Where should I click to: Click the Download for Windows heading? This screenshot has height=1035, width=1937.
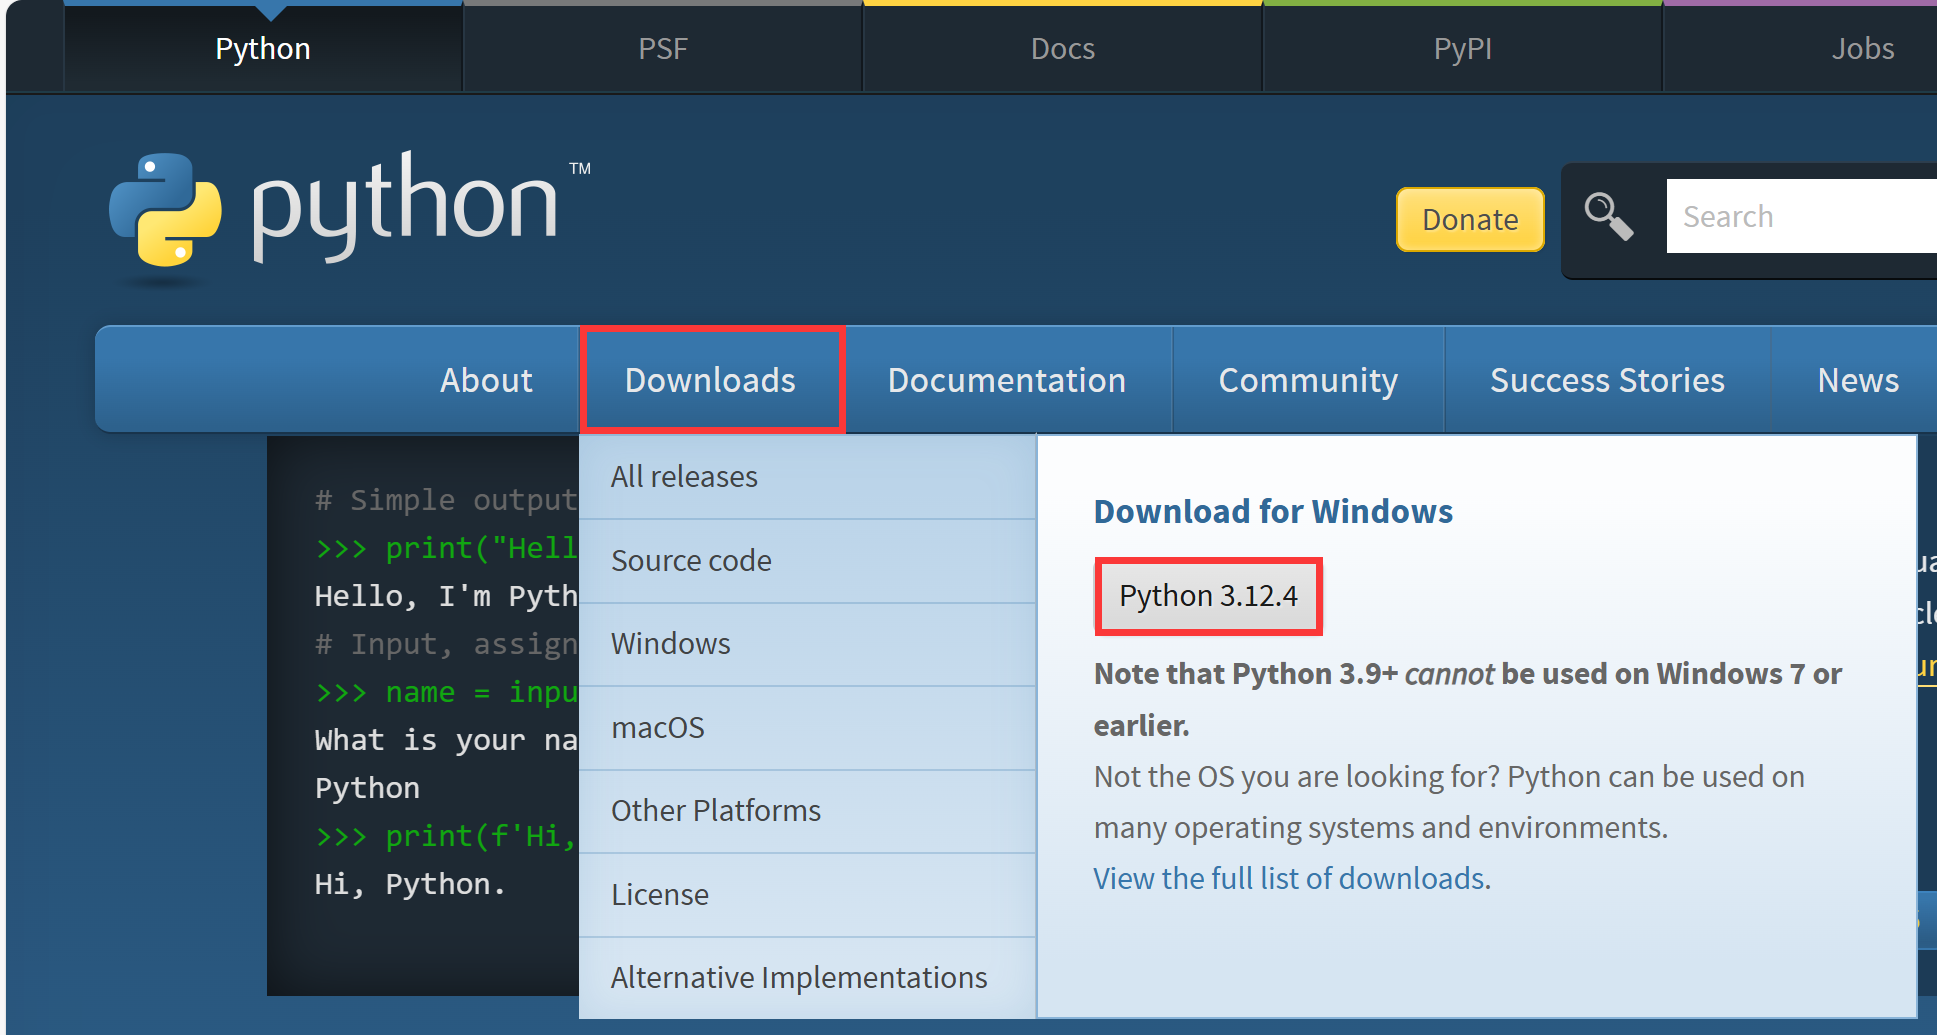1273,512
